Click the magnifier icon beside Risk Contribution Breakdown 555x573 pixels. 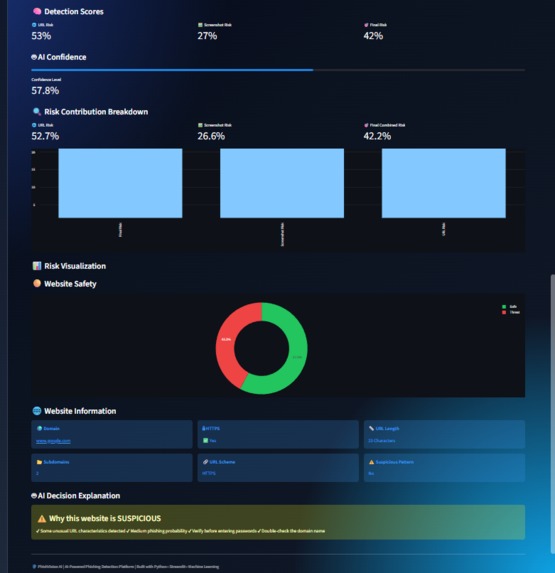click(x=37, y=111)
